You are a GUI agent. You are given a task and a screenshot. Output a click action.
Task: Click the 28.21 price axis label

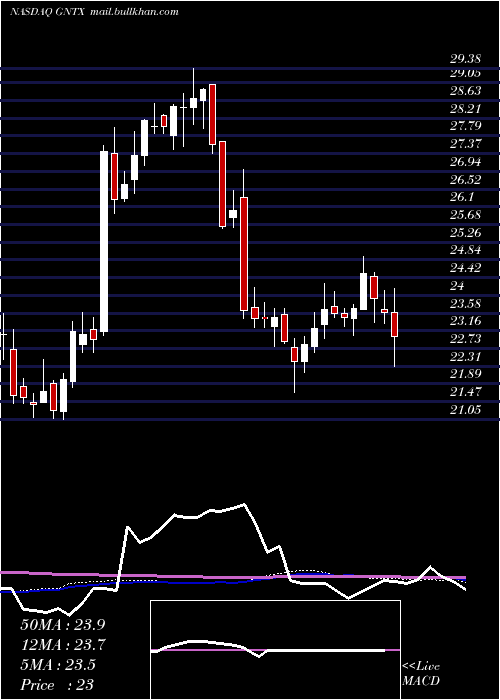[465, 109]
